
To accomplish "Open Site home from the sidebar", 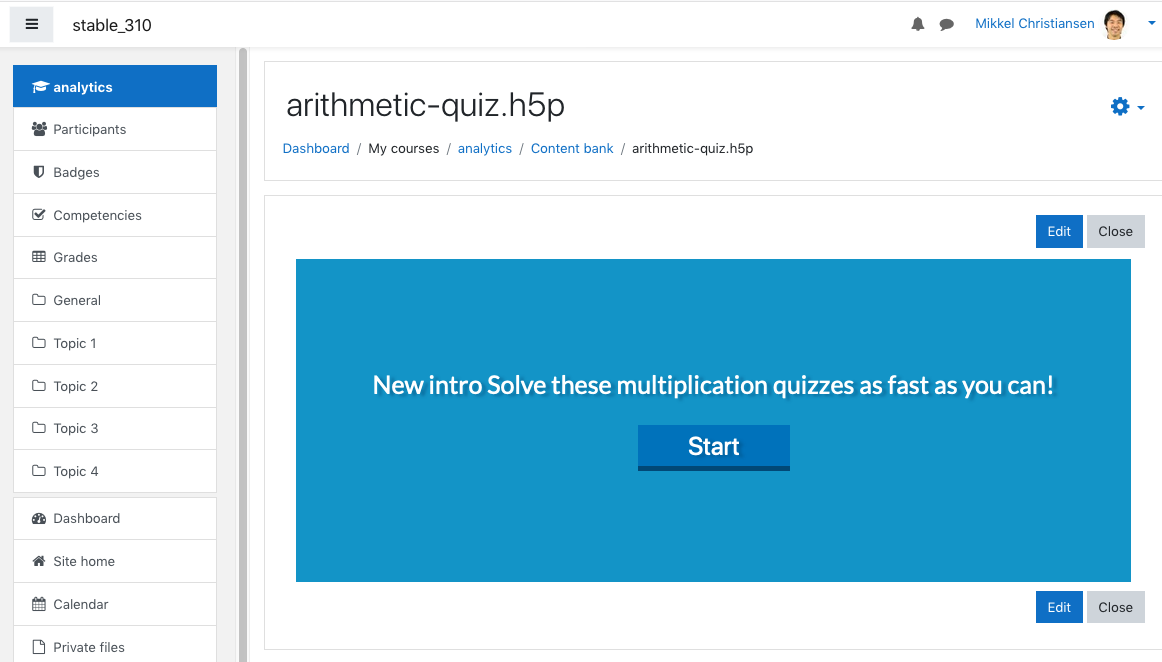I will click(115, 561).
